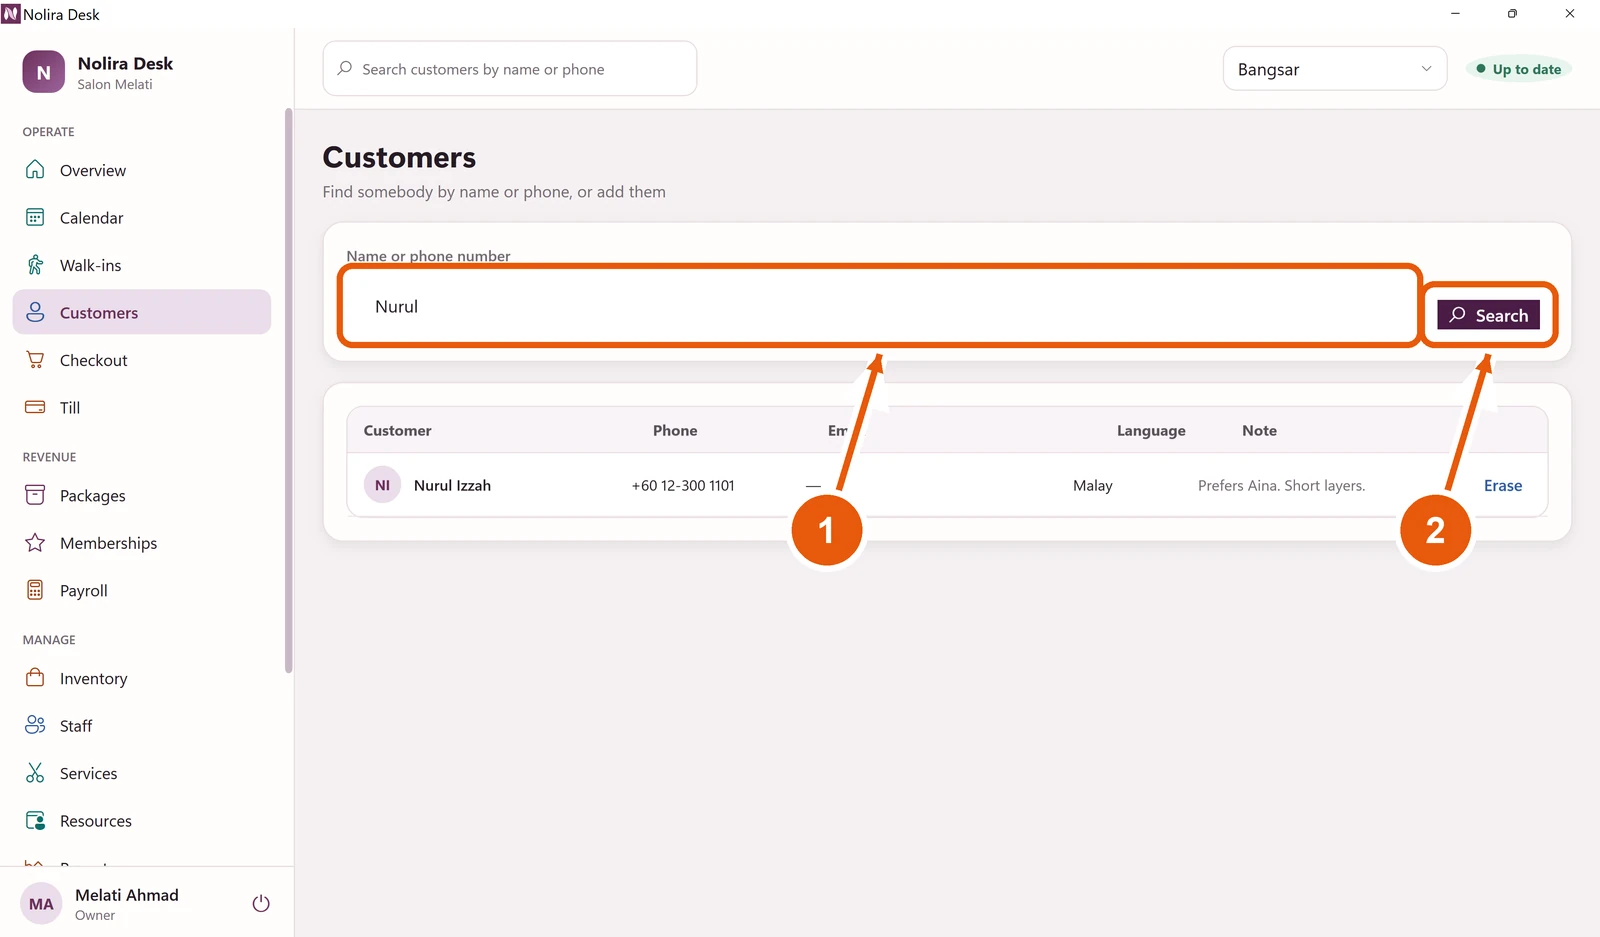1600x937 pixels.
Task: Click the Nolira Desk title bar app icon
Action: pos(11,14)
